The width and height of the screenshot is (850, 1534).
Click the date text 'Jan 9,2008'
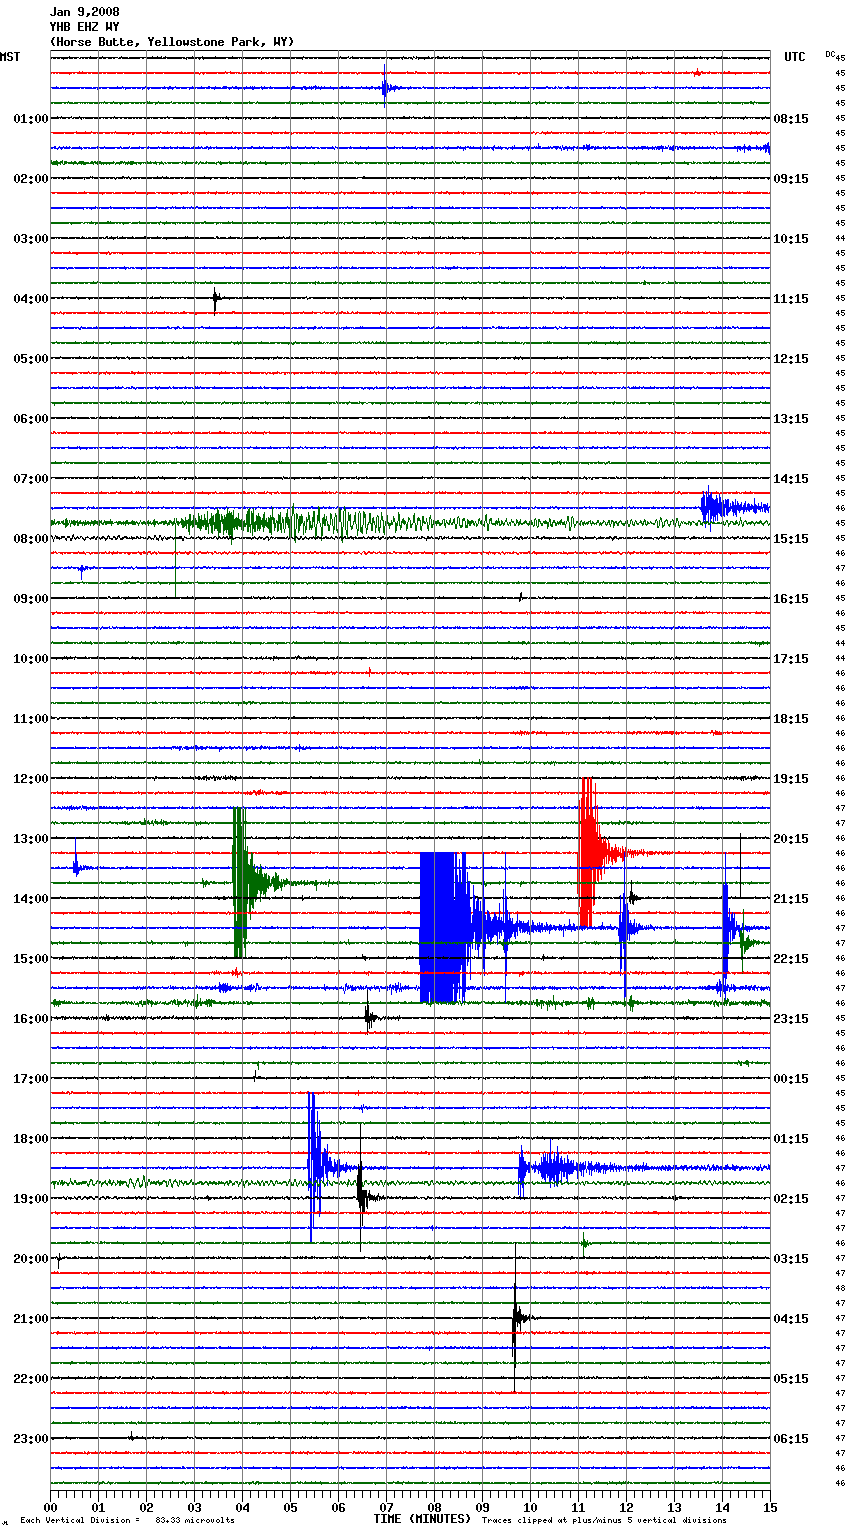pos(84,12)
